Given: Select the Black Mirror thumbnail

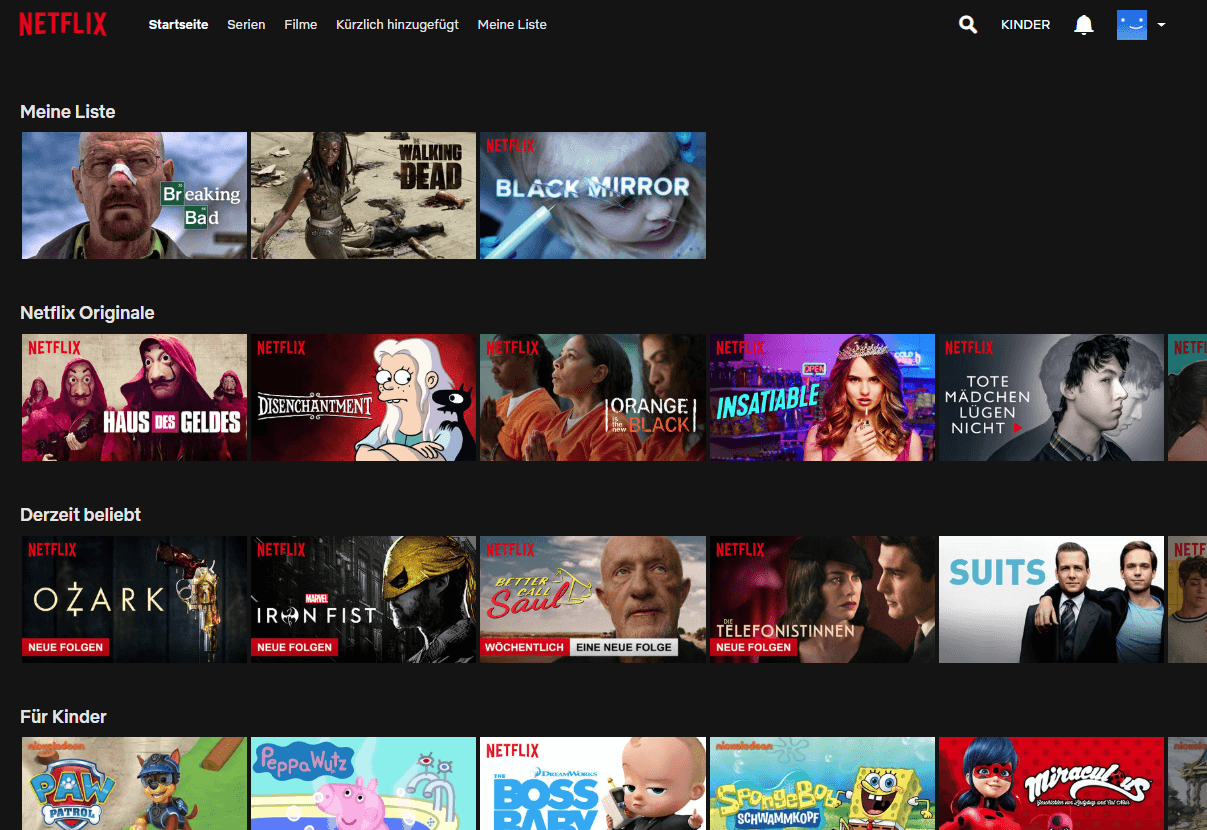Looking at the screenshot, I should click(x=593, y=196).
